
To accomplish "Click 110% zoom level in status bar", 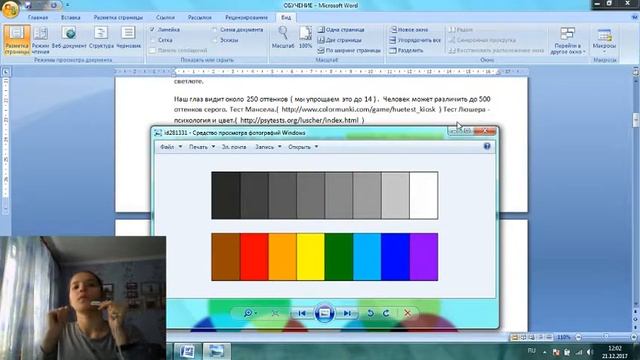I will [564, 337].
